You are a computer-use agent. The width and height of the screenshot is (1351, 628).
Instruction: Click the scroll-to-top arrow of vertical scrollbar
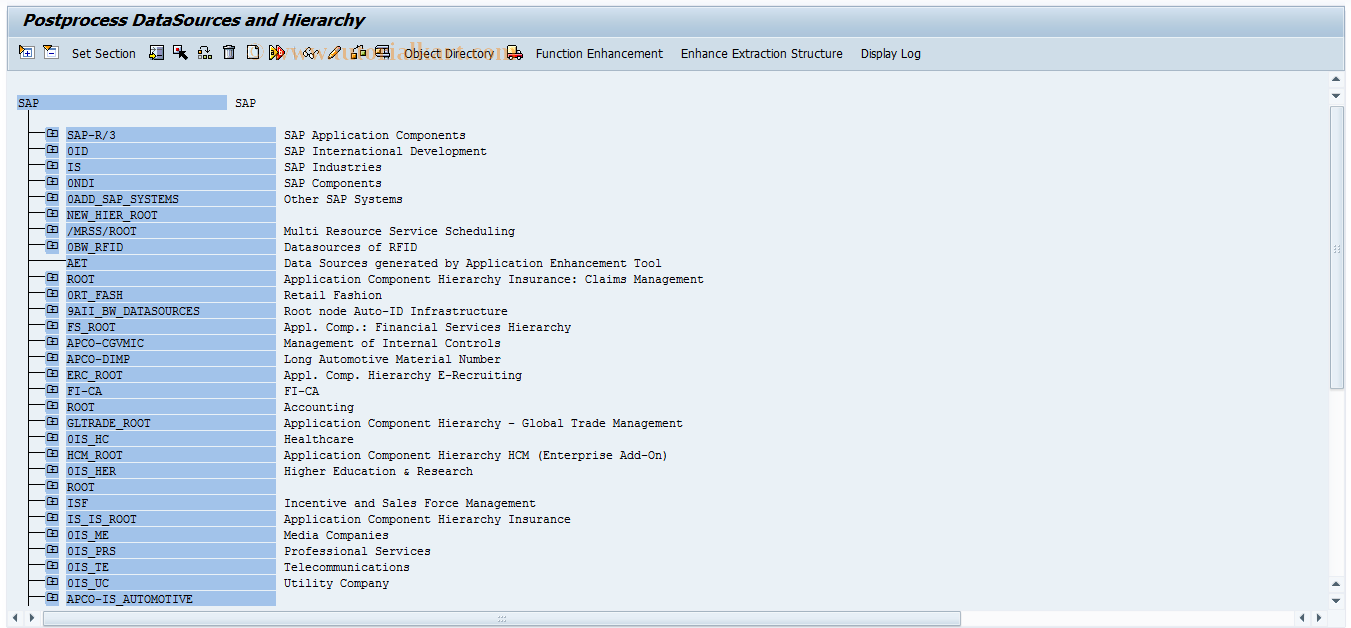(1337, 79)
